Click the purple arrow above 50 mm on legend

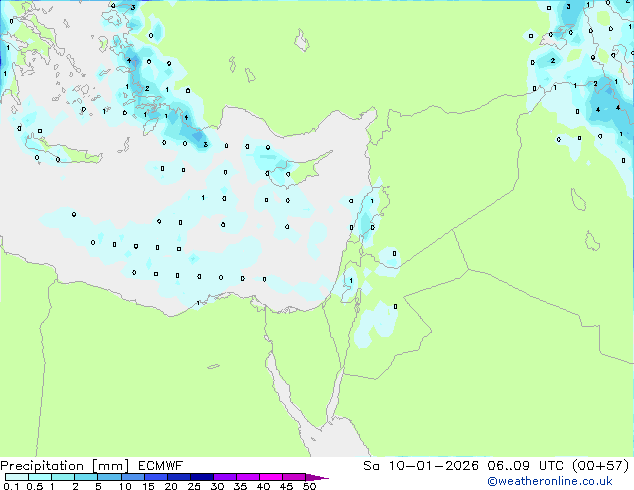click(317, 477)
